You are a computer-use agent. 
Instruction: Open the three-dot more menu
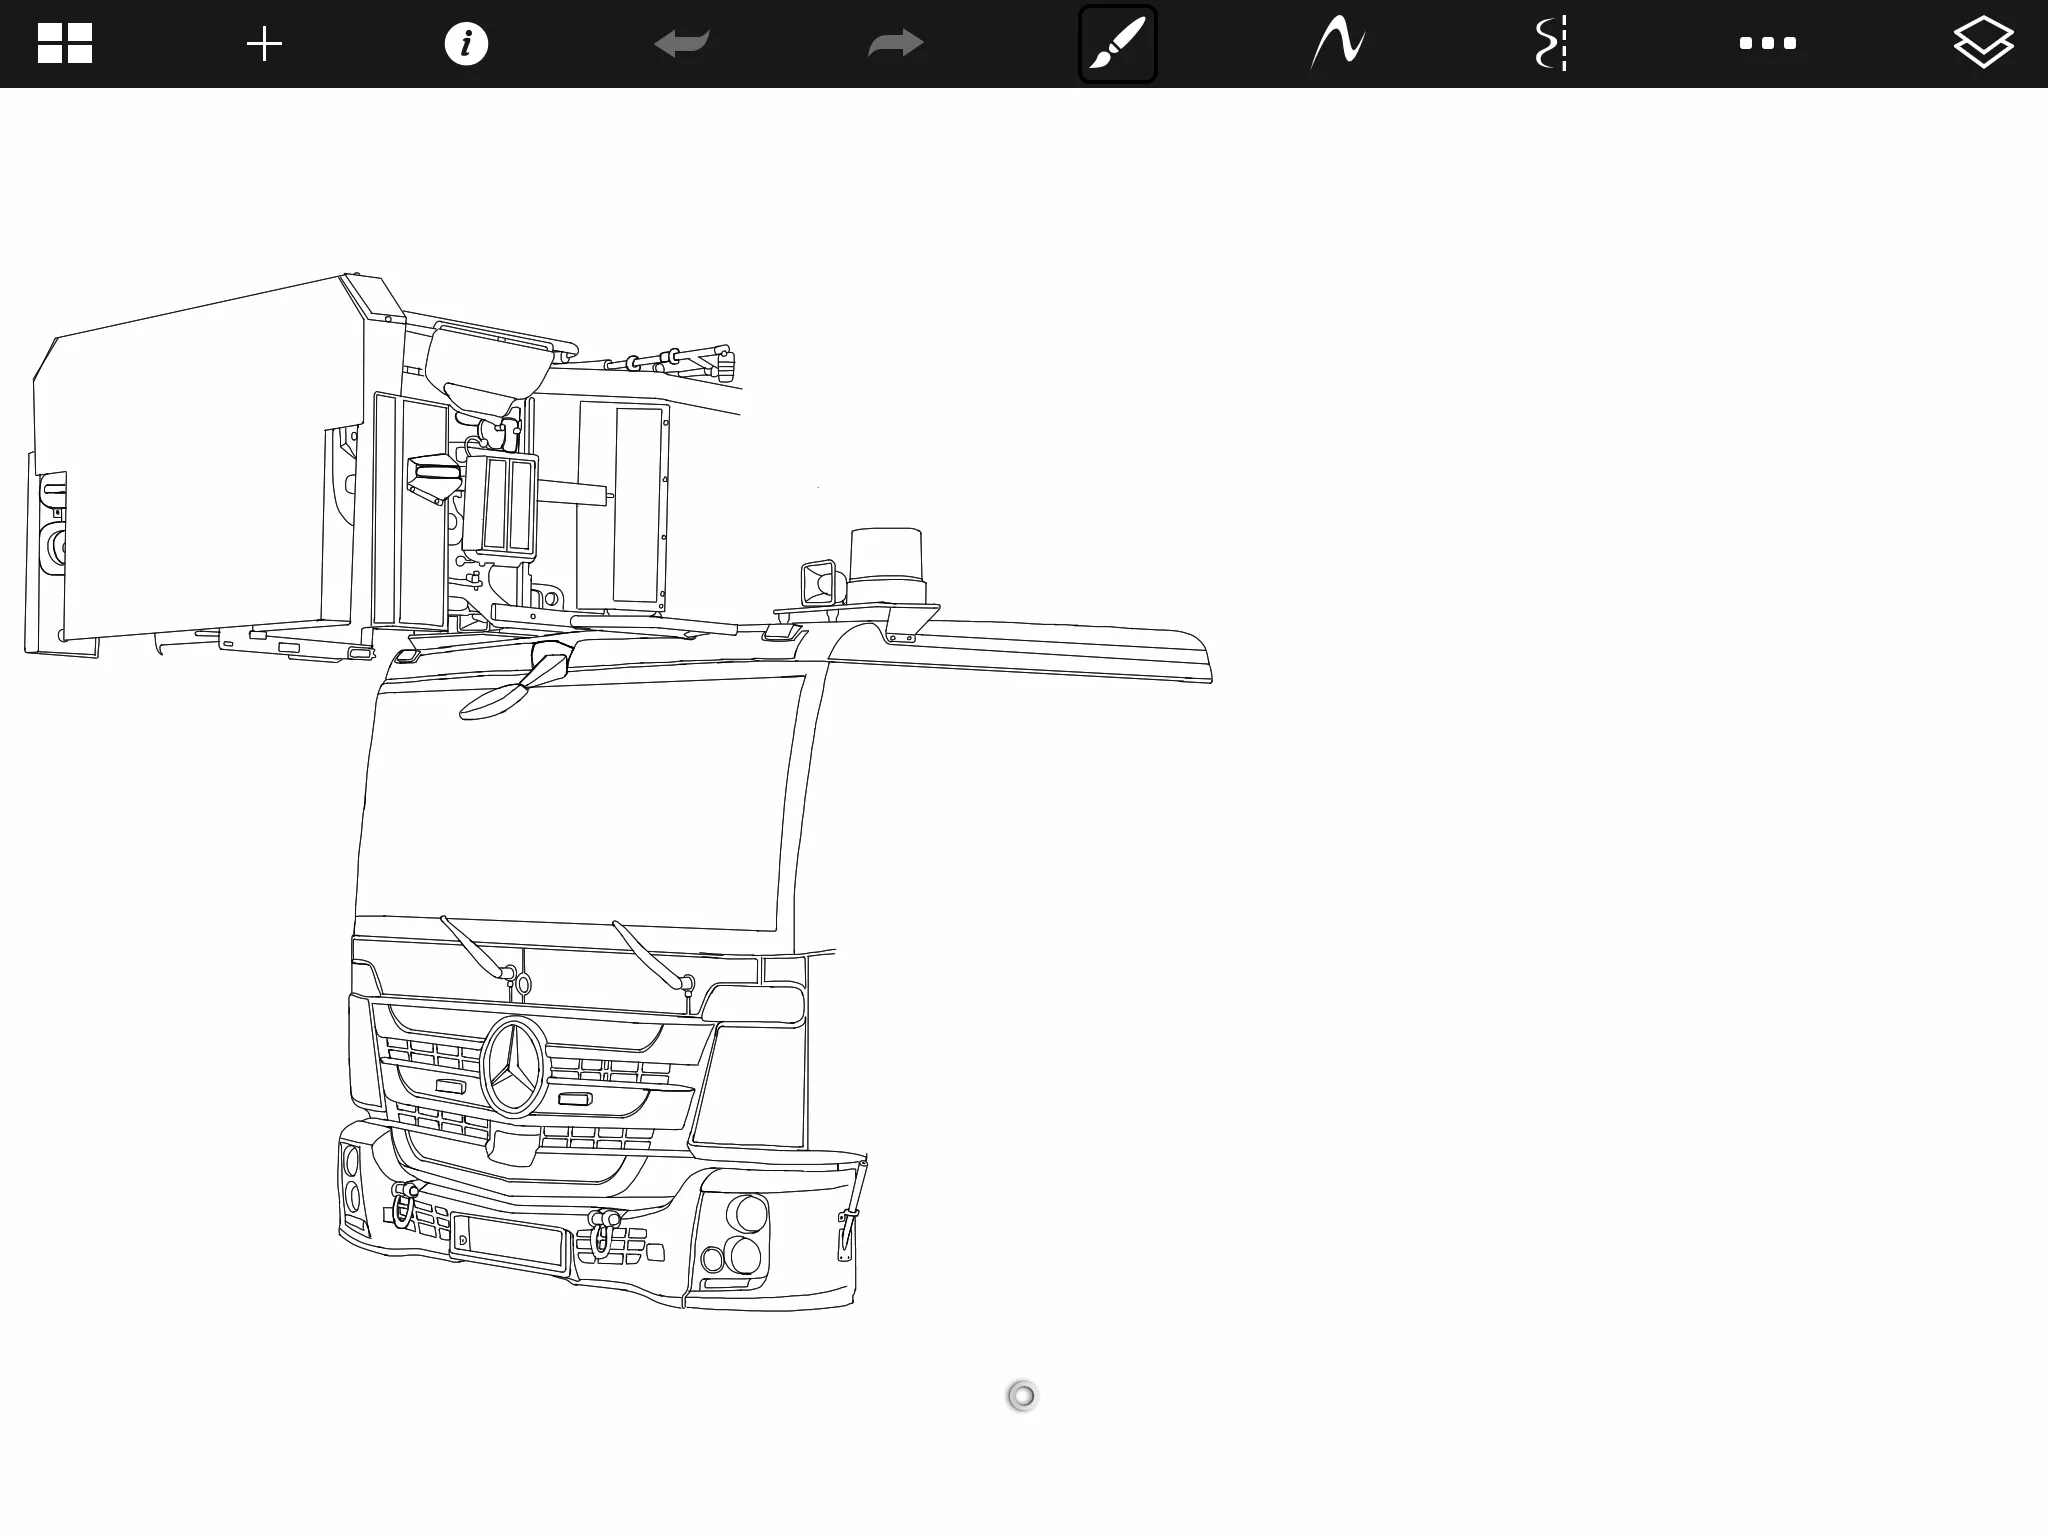coord(1767,44)
